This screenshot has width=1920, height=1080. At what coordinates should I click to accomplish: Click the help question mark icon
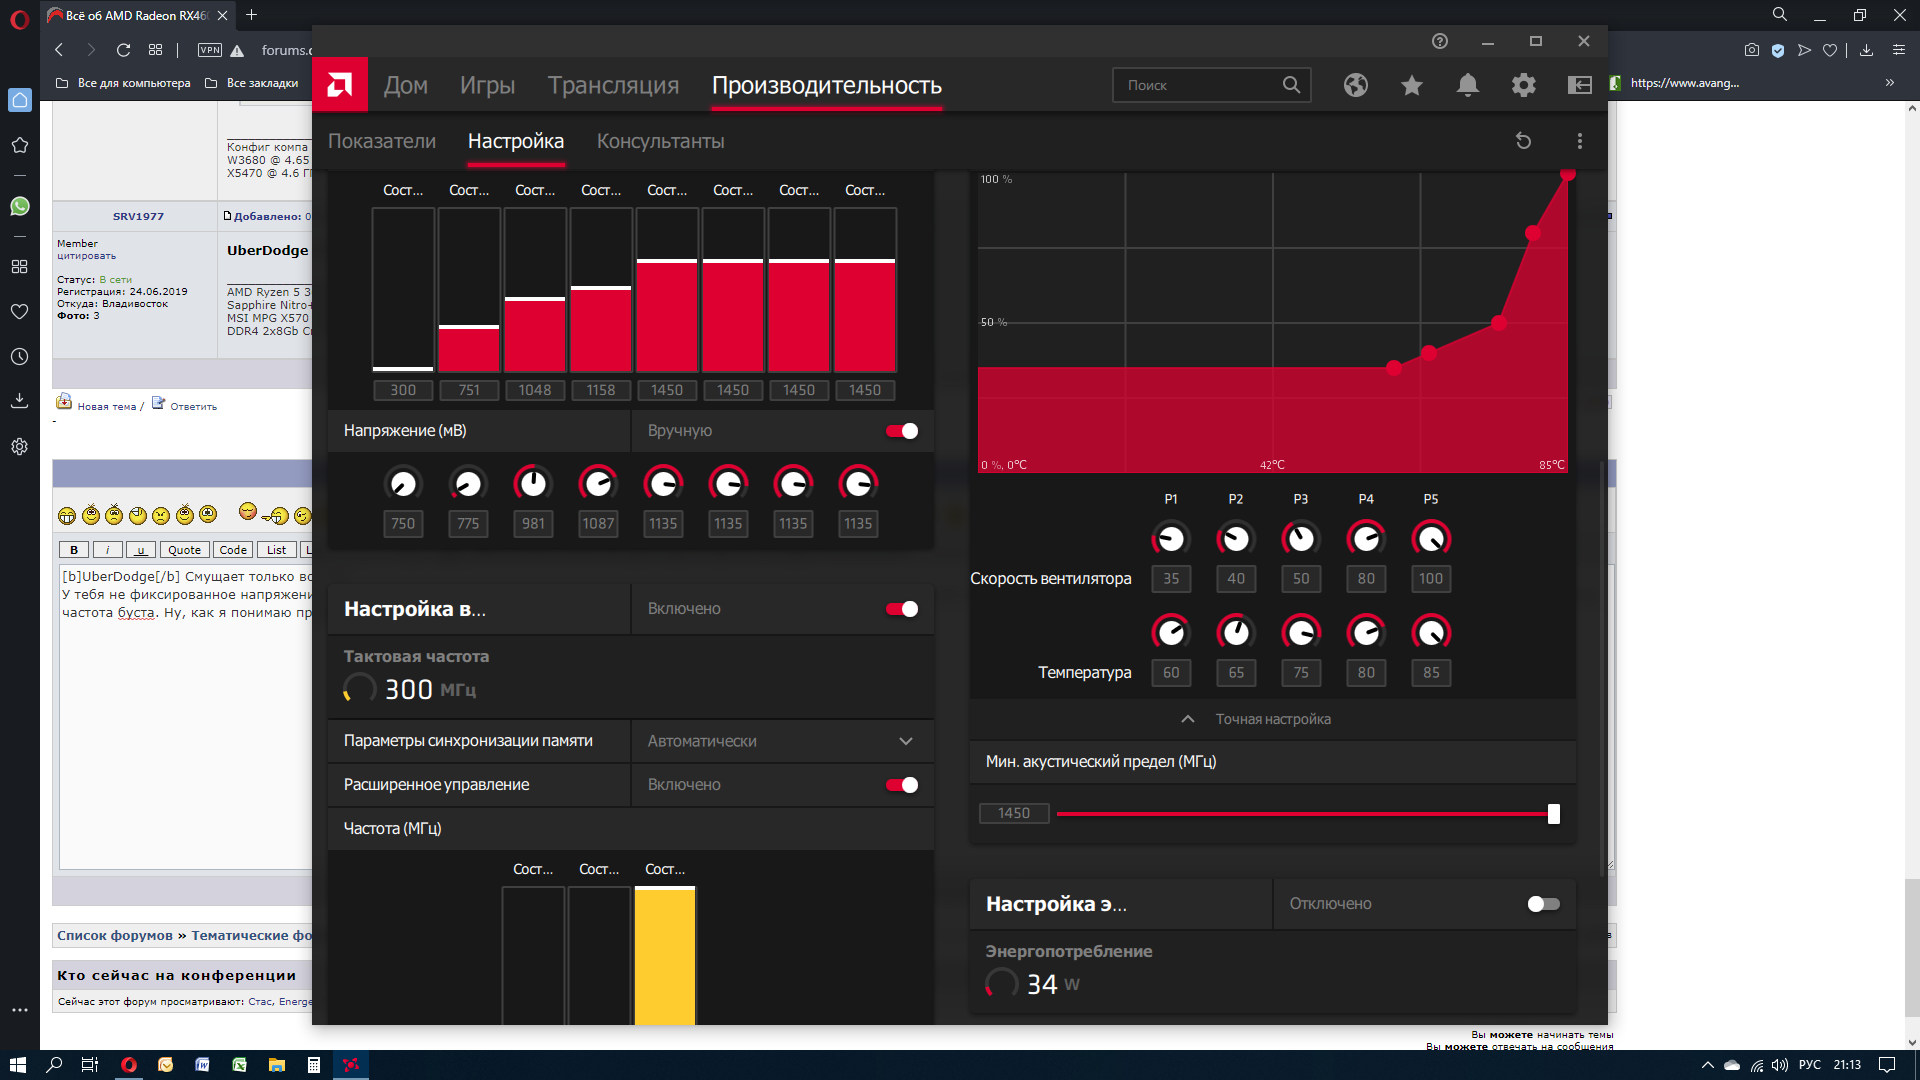pyautogui.click(x=1439, y=41)
